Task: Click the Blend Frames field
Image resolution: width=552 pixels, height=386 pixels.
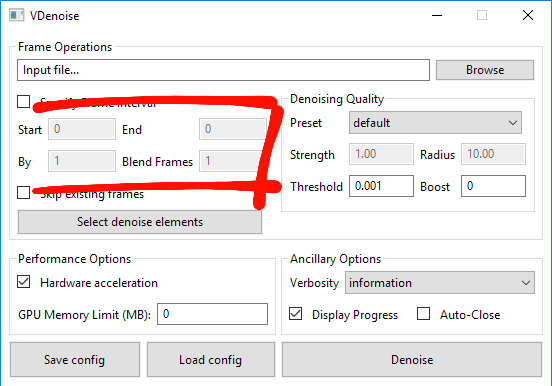Action: [x=231, y=161]
